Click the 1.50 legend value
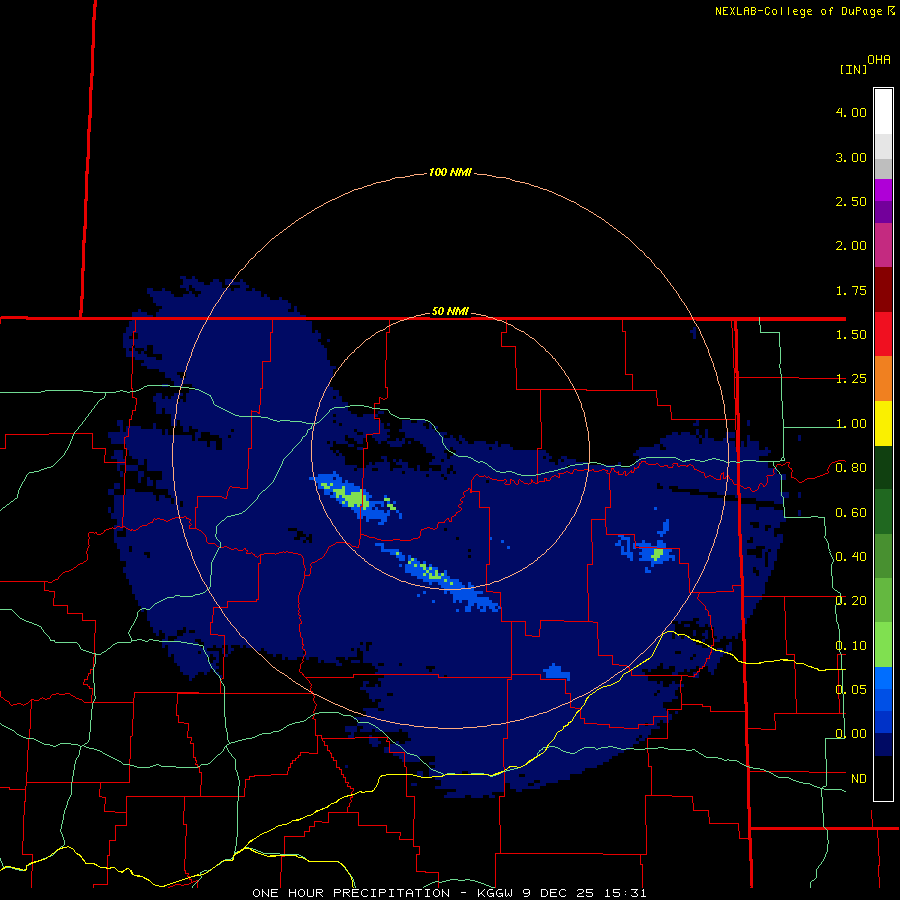900x900 pixels. pos(851,335)
